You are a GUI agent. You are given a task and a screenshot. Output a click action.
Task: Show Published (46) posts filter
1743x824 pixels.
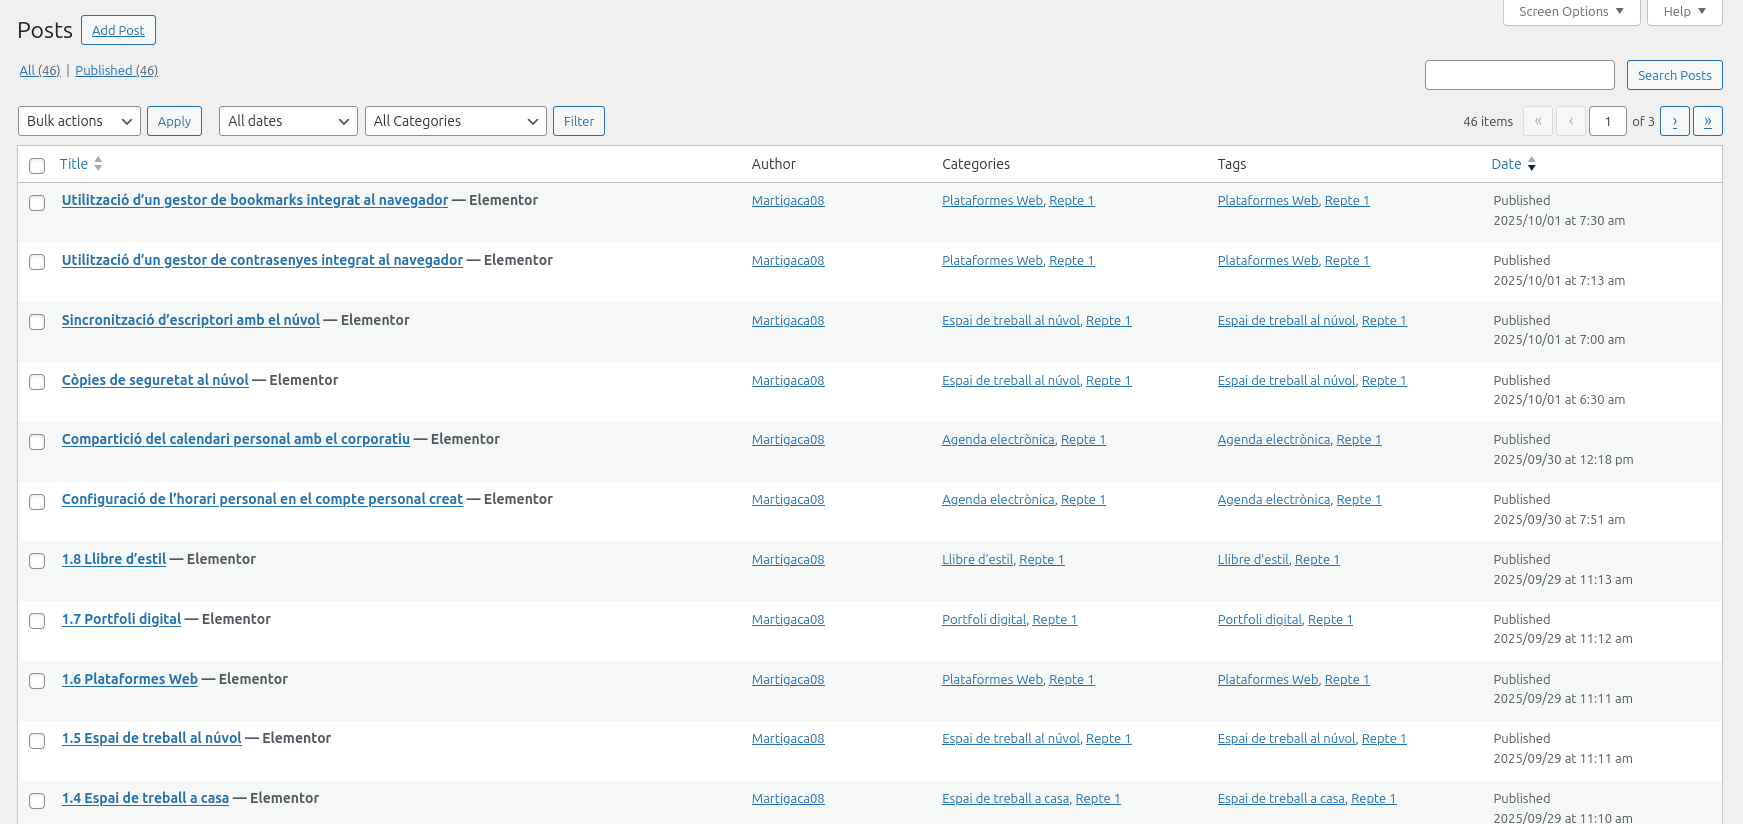pyautogui.click(x=116, y=71)
